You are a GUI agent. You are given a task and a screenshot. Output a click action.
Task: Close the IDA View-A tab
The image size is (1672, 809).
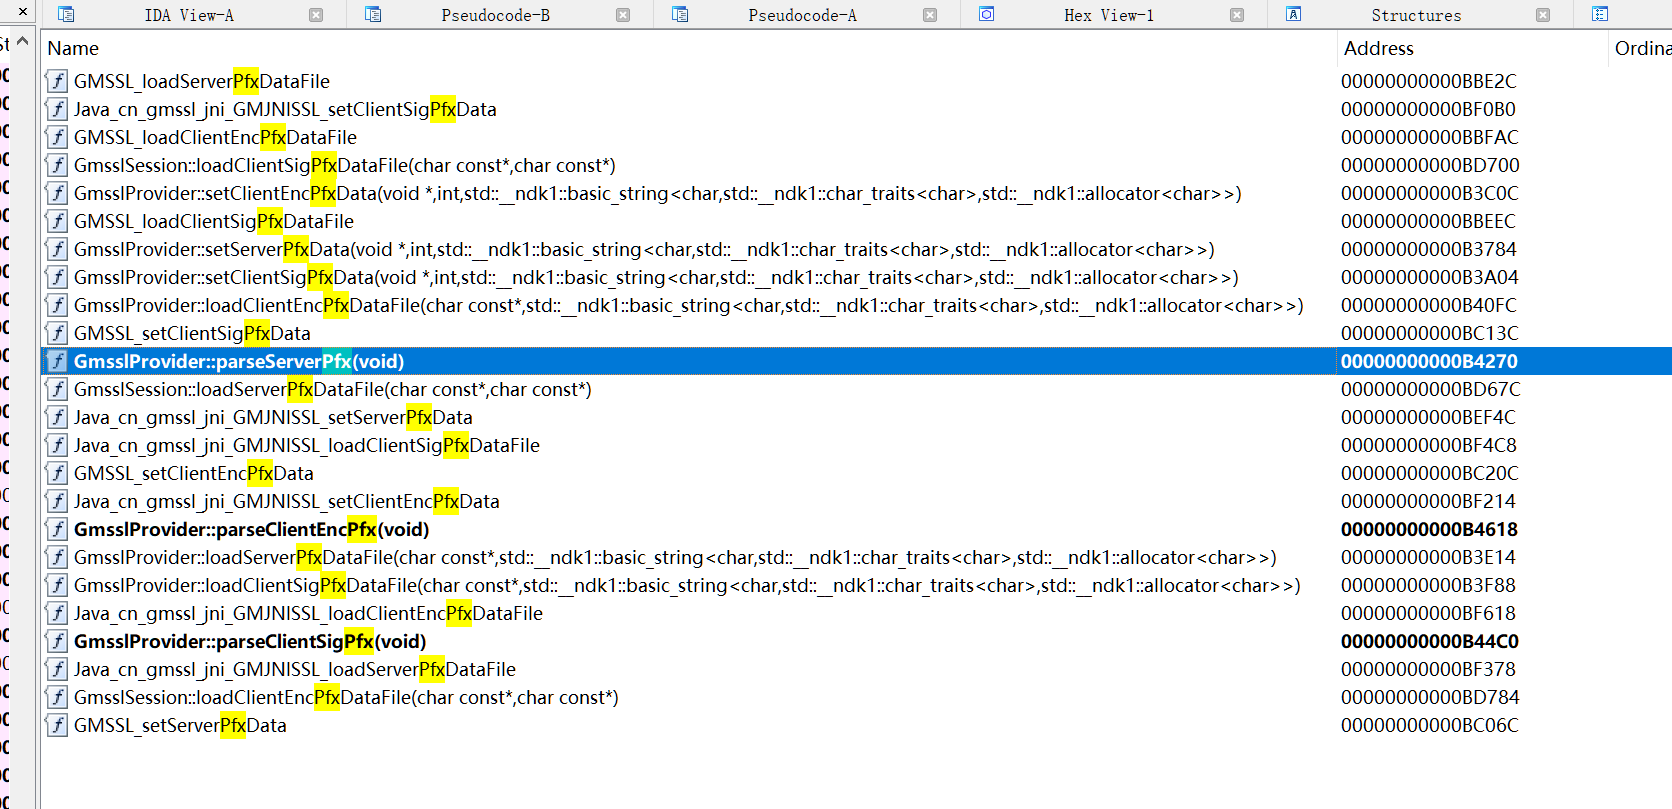pos(316,15)
